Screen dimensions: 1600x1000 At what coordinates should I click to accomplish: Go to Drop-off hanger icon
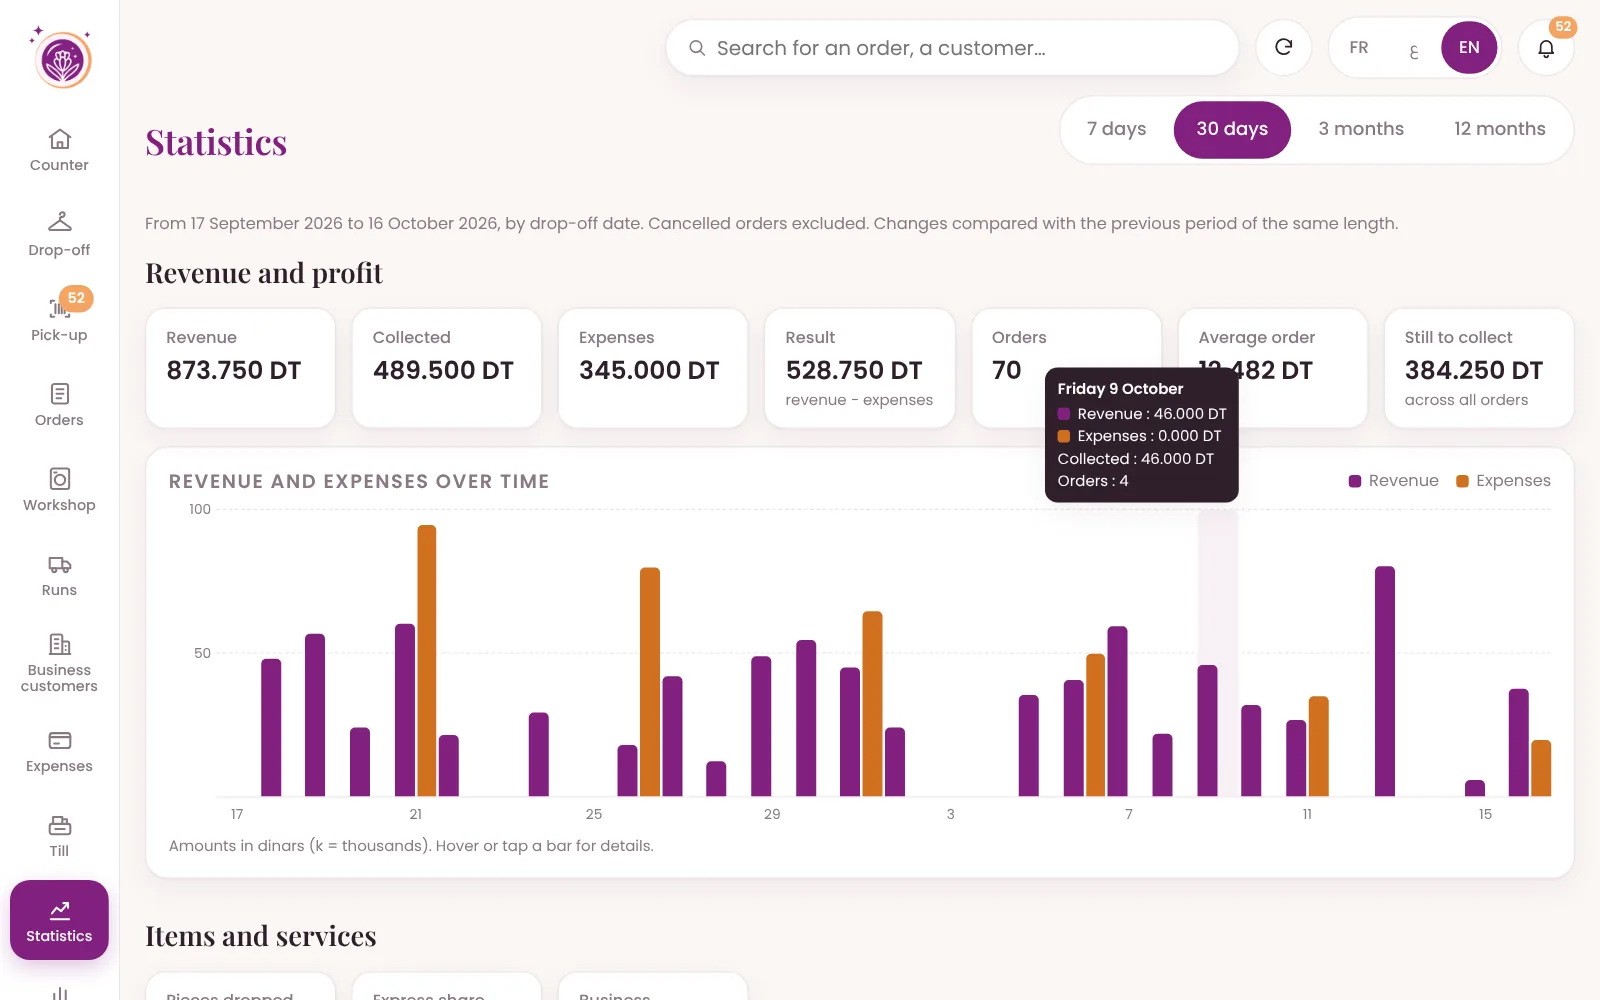coord(59,221)
